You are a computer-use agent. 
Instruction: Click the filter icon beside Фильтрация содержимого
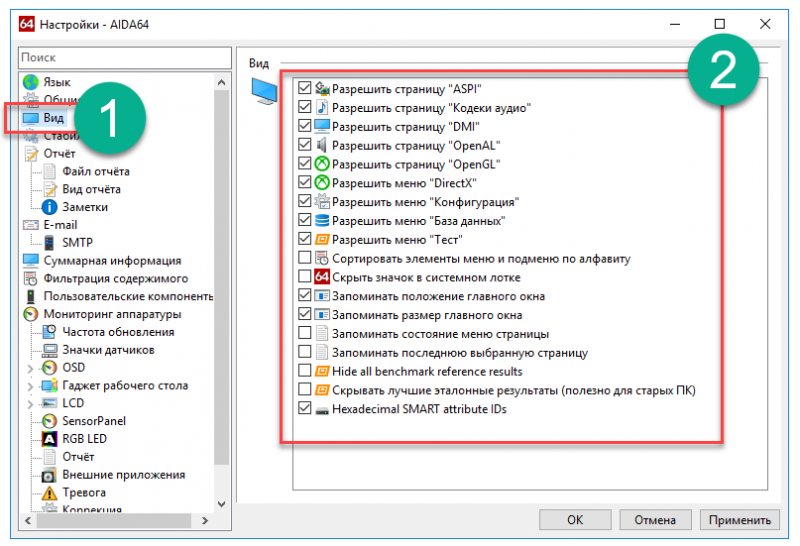pos(31,279)
